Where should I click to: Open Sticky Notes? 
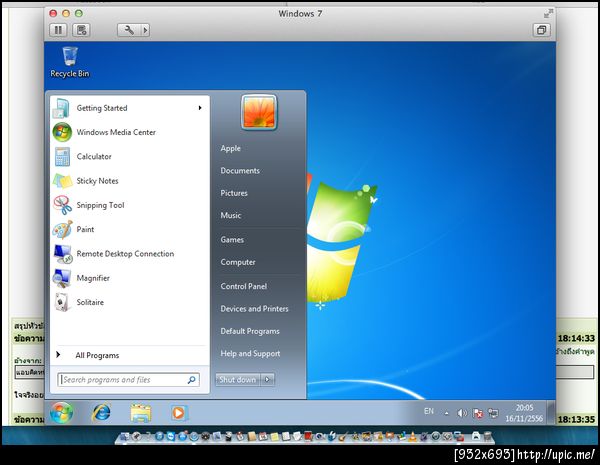click(x=130, y=181)
